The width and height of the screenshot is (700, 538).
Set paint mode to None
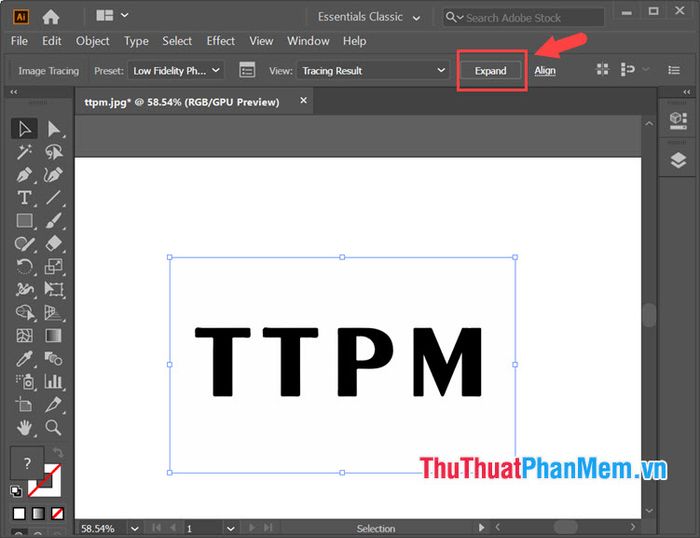(57, 514)
